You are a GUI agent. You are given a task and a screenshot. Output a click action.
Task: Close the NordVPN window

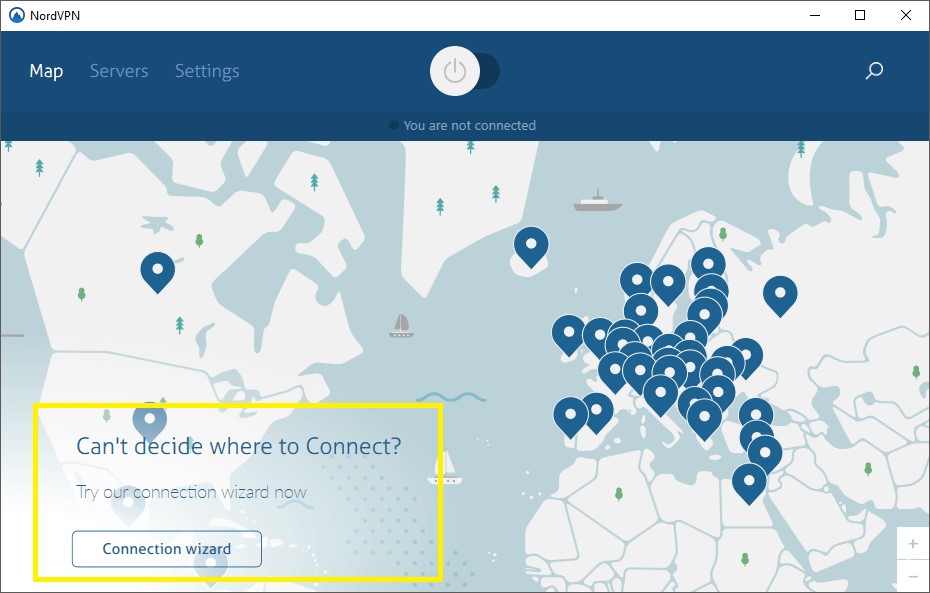tap(906, 15)
